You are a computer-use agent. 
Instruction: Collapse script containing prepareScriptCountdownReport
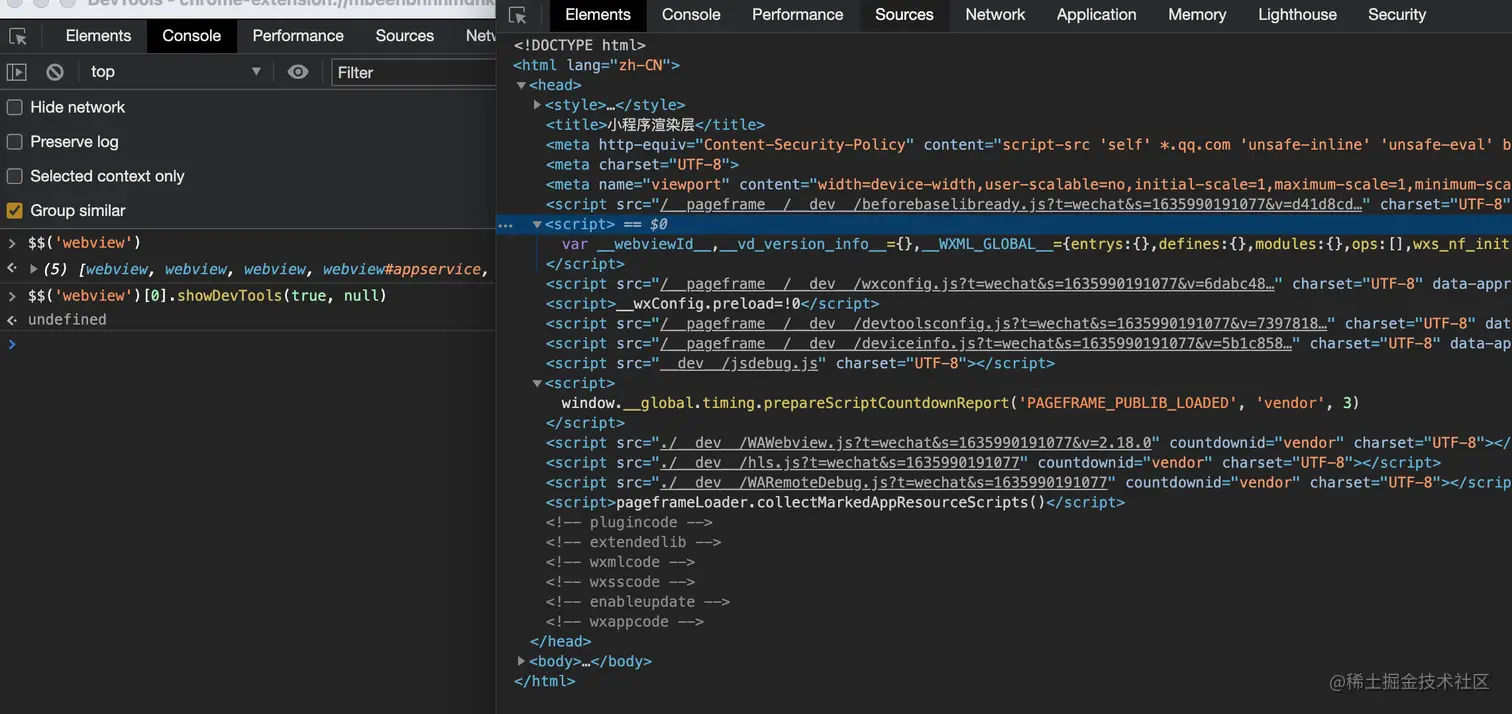click(x=537, y=383)
